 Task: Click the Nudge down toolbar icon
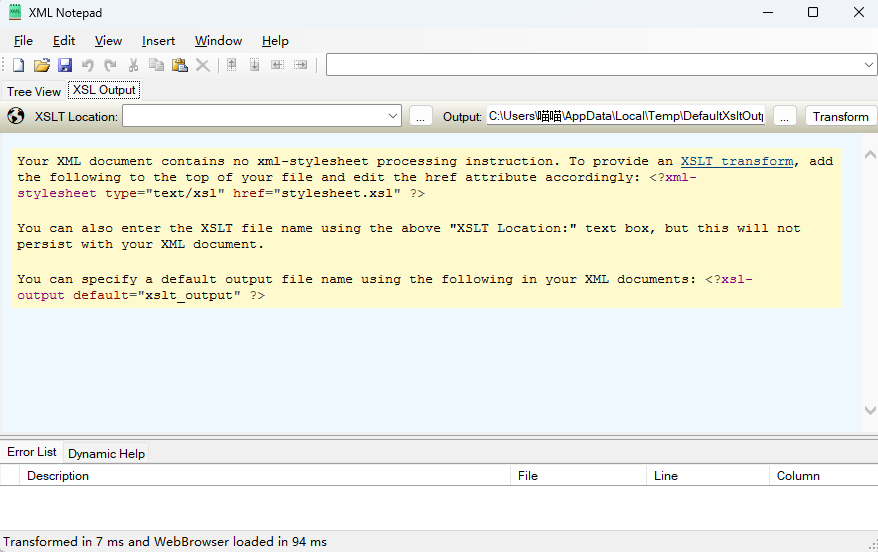click(x=254, y=65)
